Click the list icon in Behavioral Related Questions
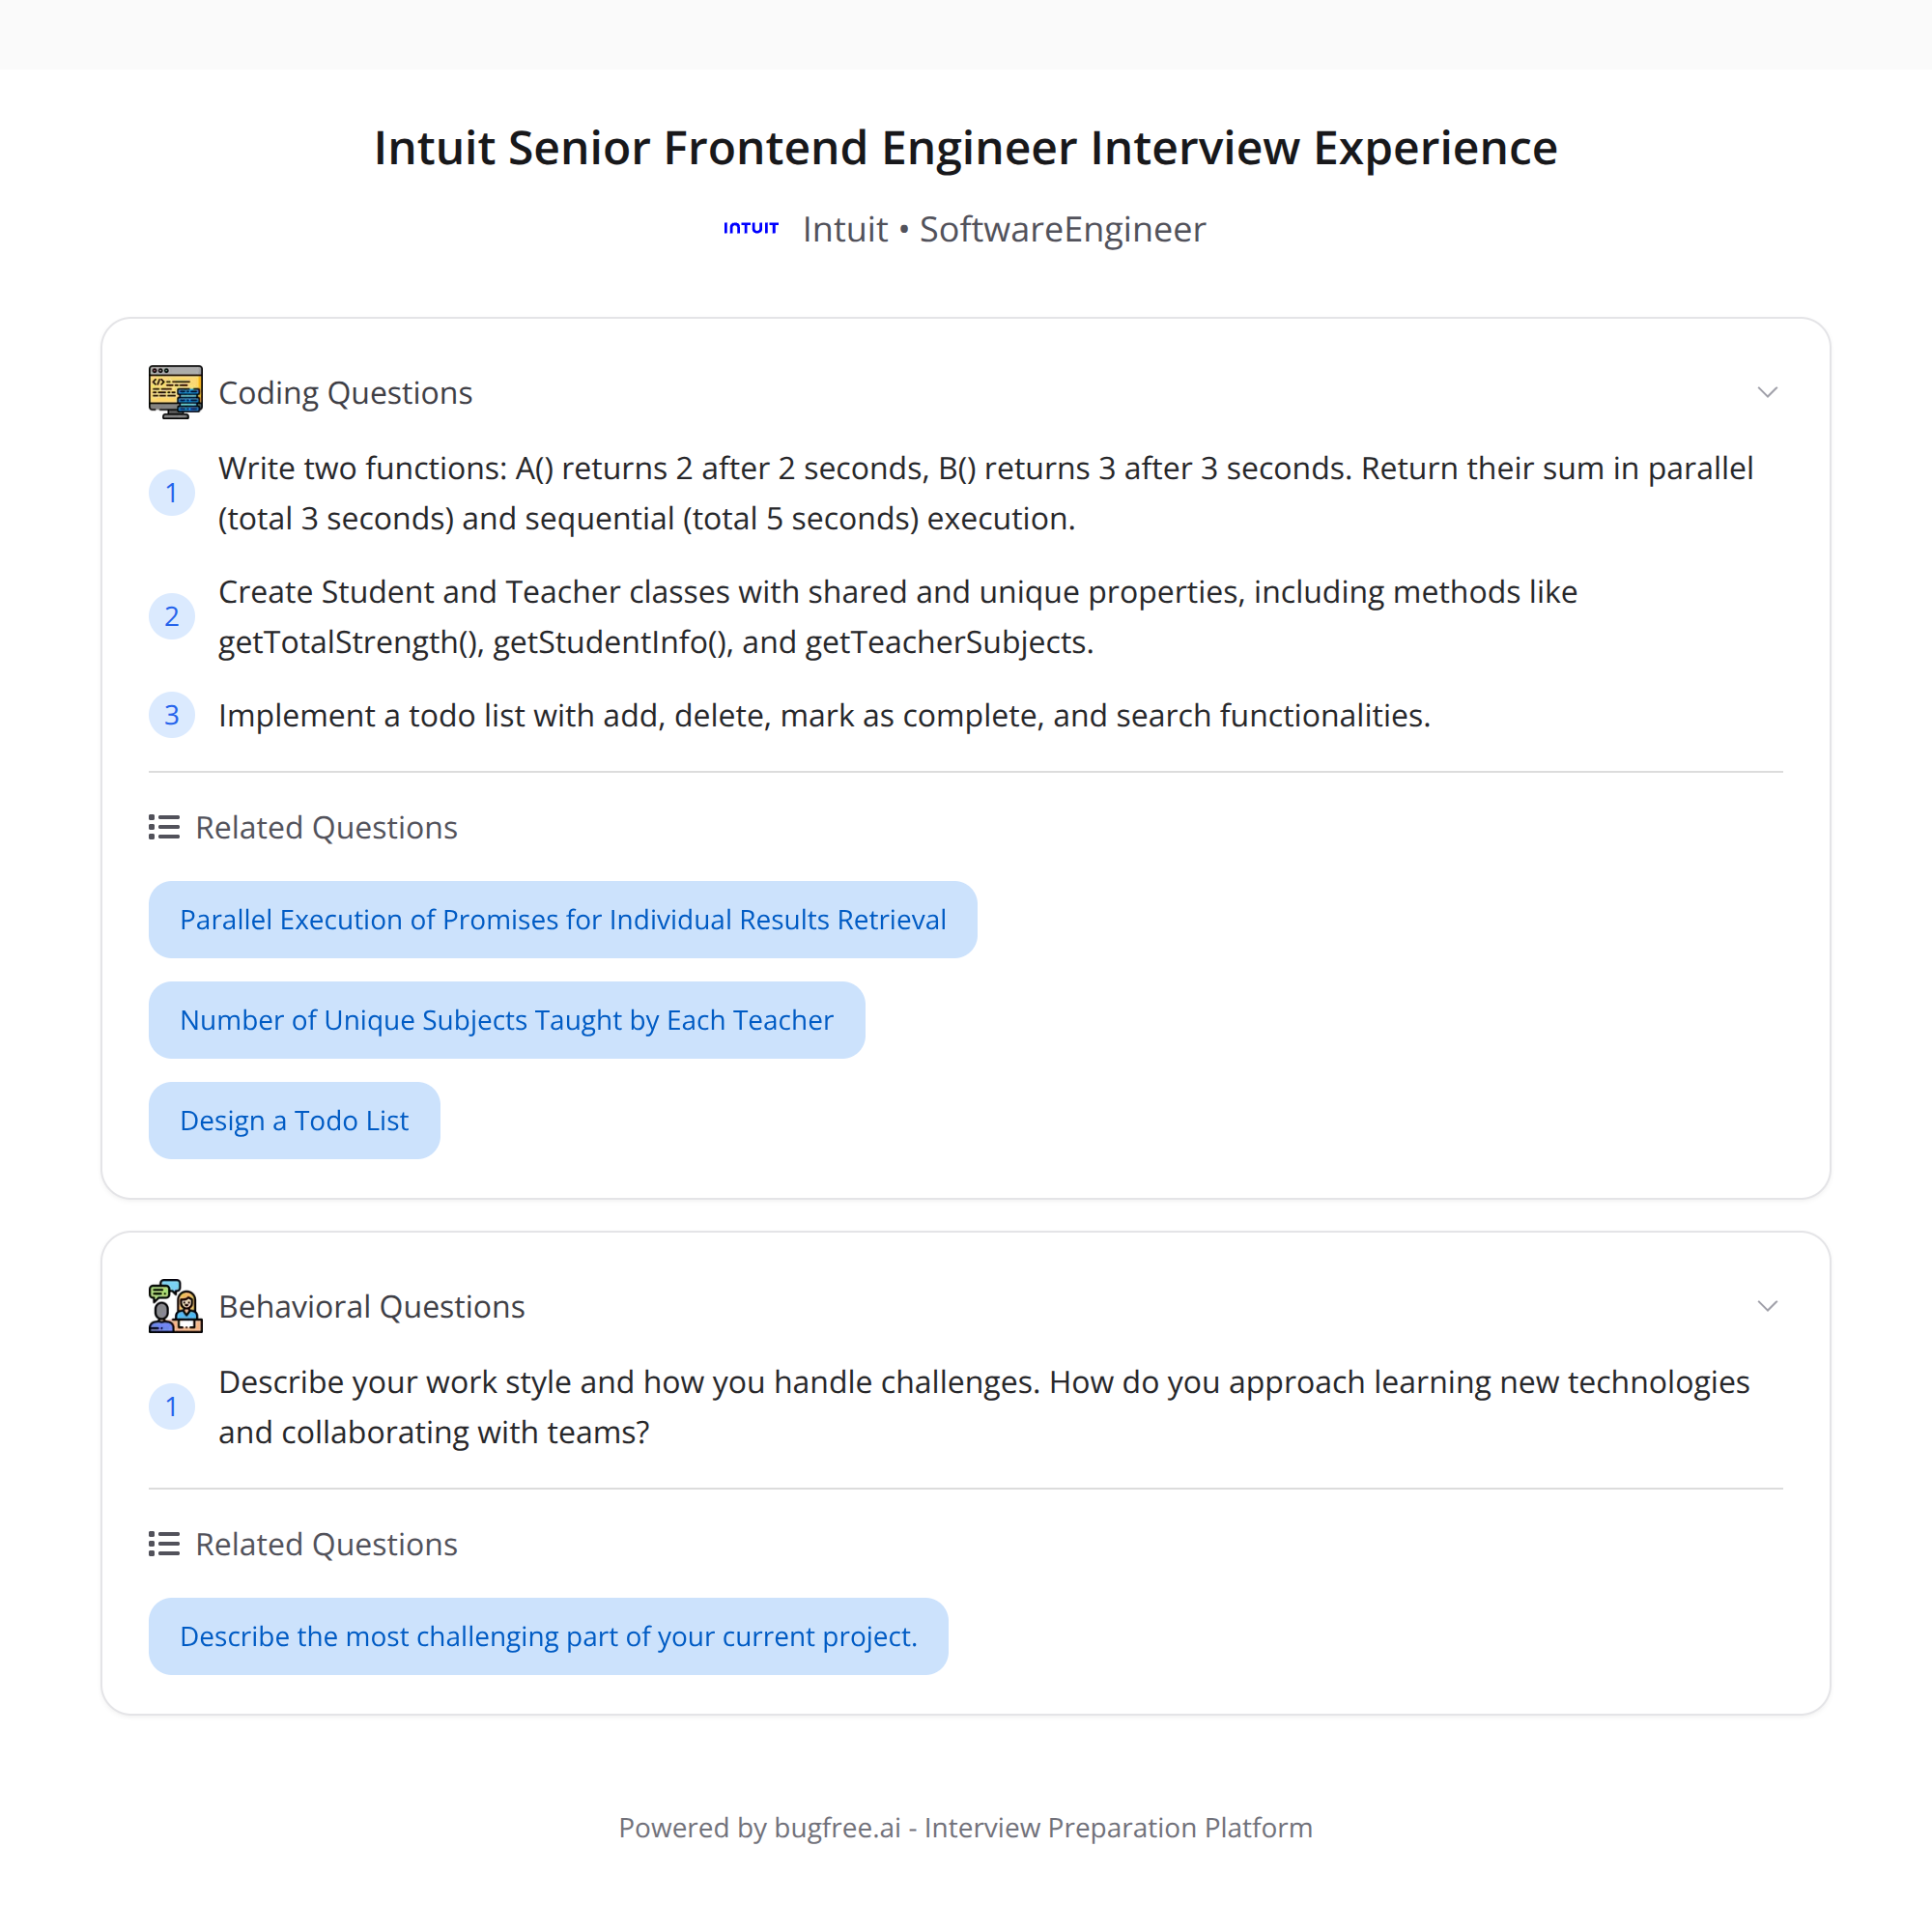The width and height of the screenshot is (1932, 1932). coord(164,1544)
